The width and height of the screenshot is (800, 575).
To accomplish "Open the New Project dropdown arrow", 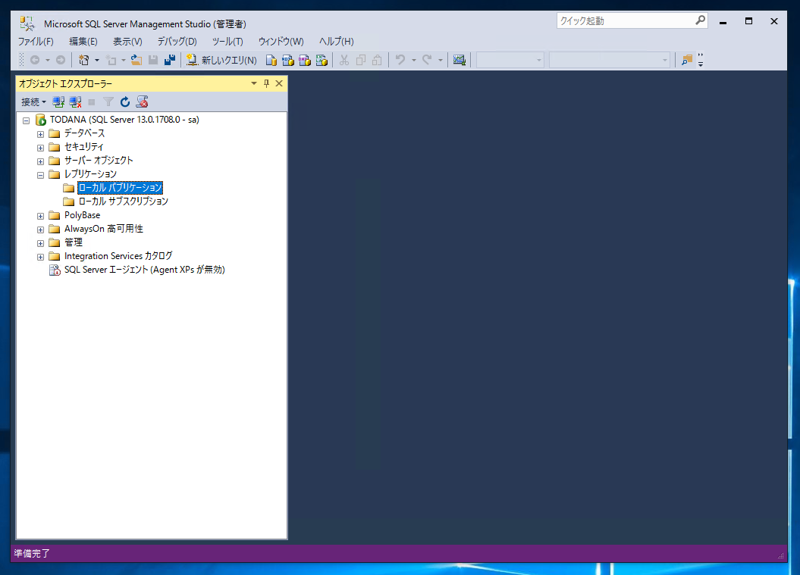I will coord(97,60).
